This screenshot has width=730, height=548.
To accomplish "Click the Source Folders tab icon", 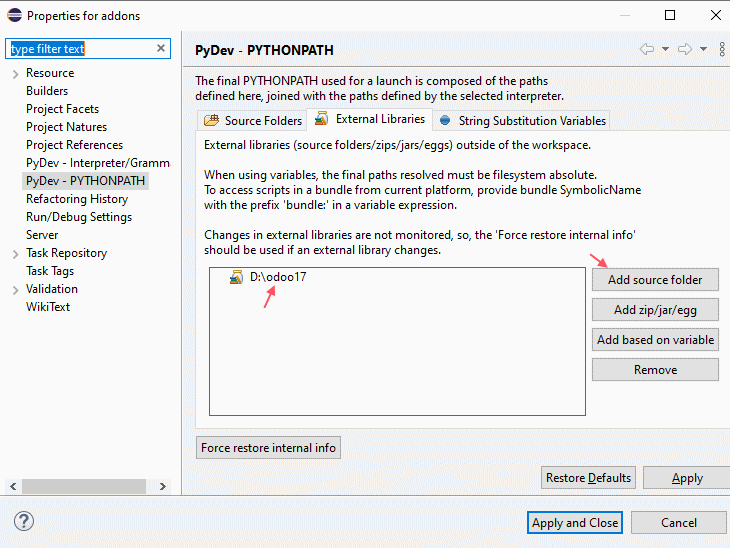I will coord(211,121).
